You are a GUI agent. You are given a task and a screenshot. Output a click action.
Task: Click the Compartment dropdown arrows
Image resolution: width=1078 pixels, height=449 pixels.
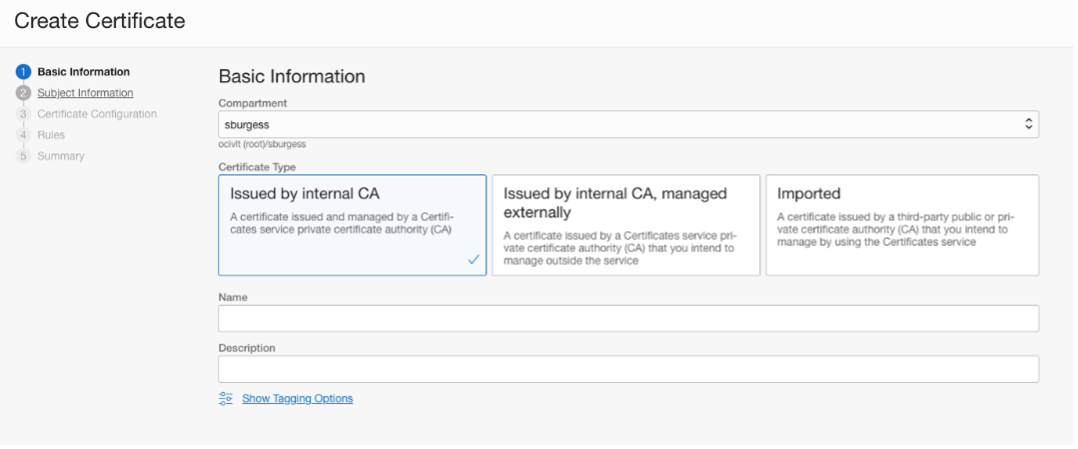pos(1027,125)
